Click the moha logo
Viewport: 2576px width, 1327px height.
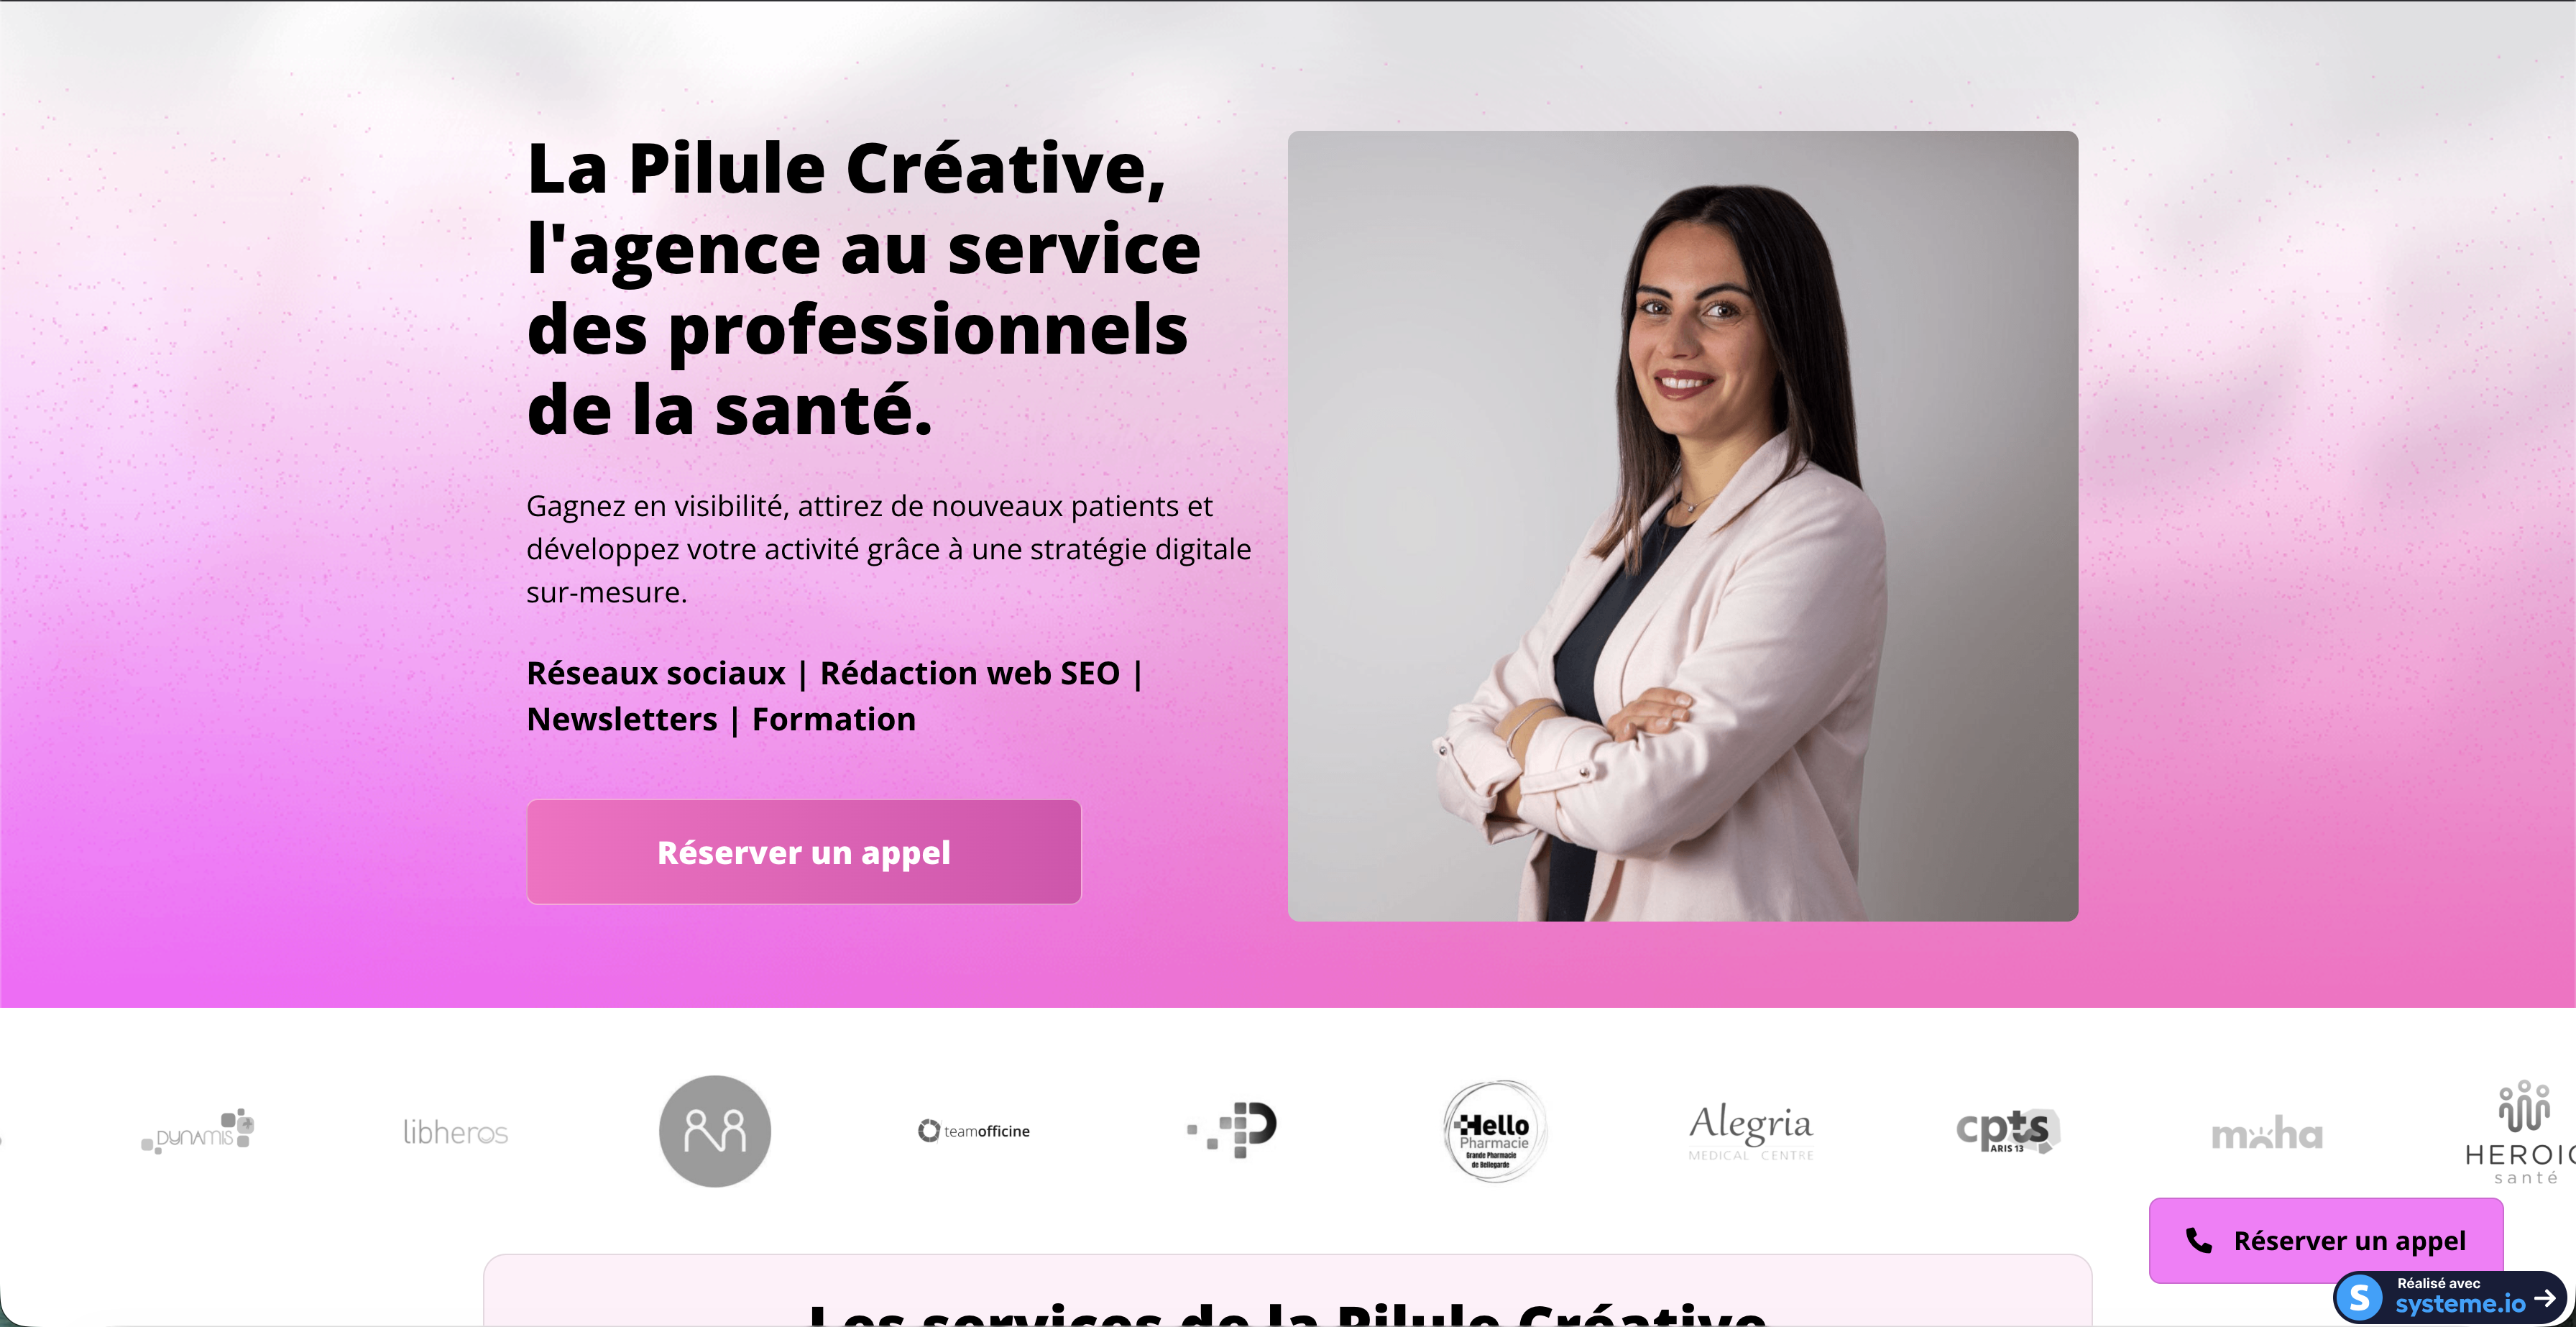pyautogui.click(x=2267, y=1134)
